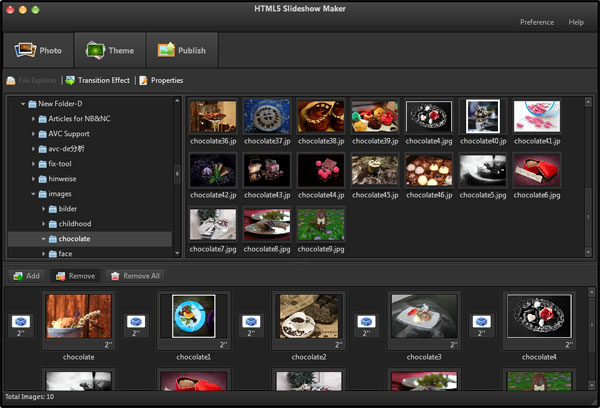Select chocolate44 thumbnail
The image size is (600, 408).
(321, 170)
